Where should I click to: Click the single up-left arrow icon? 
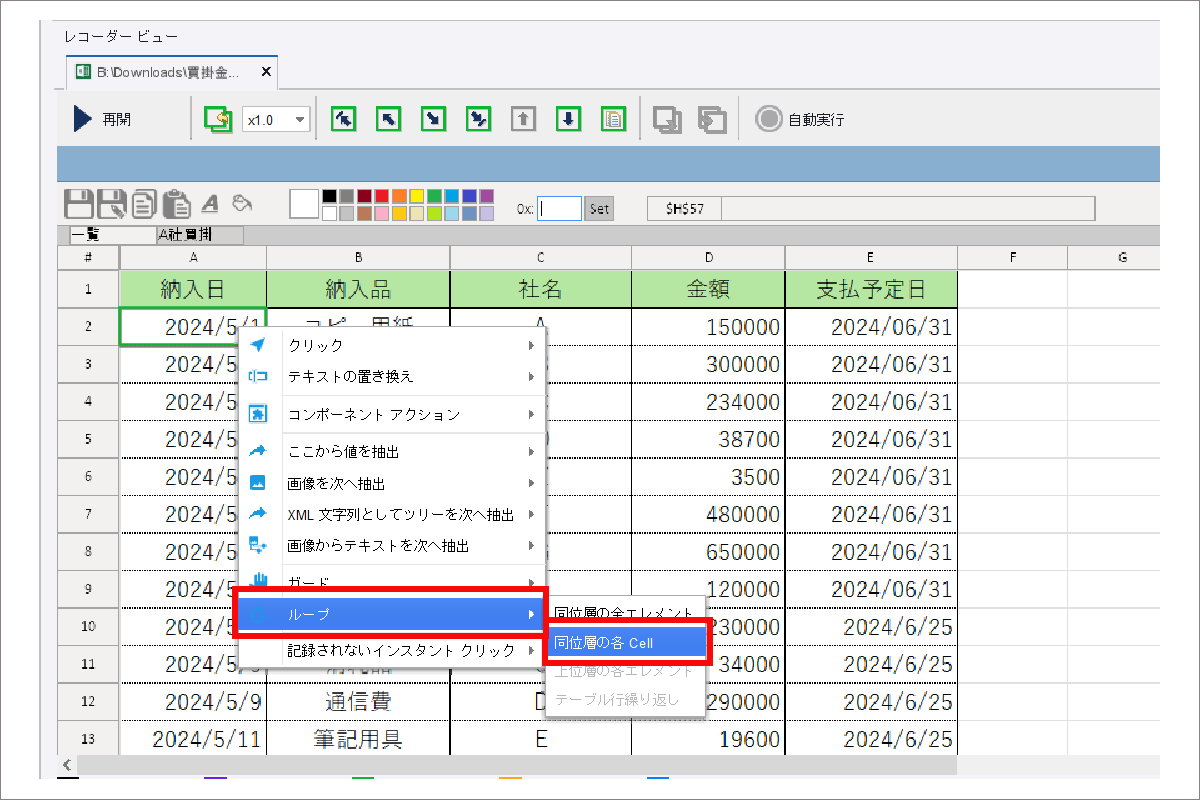click(x=388, y=119)
